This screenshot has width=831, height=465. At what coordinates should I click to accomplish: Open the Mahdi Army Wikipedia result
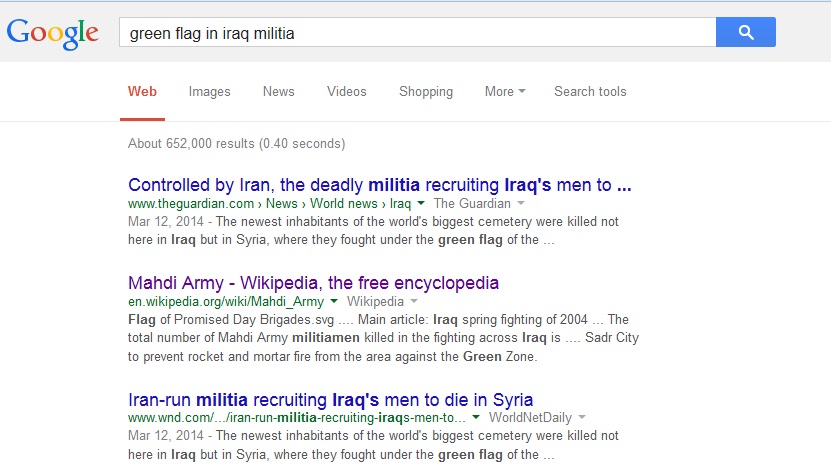click(313, 283)
